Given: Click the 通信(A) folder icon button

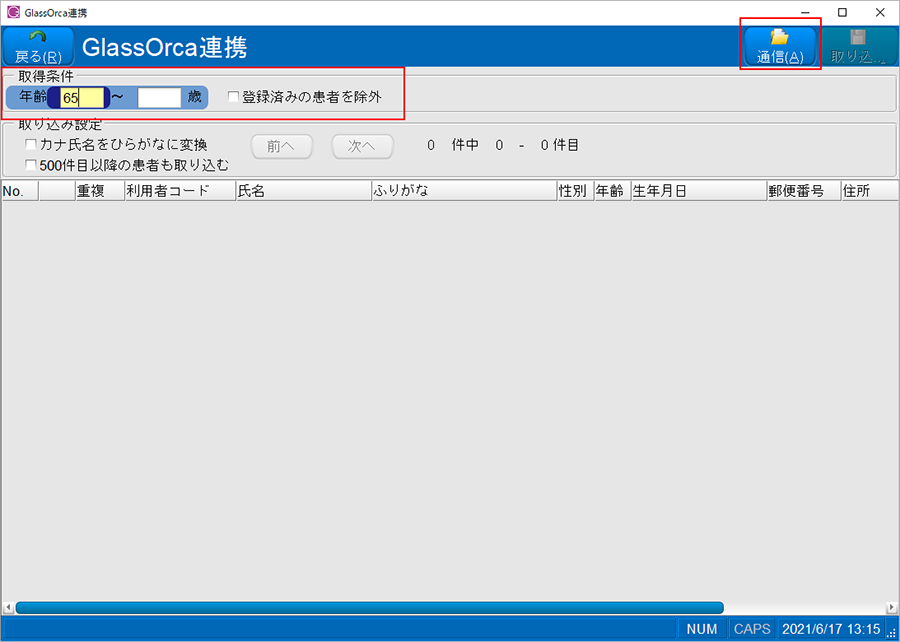Looking at the screenshot, I should coord(780,47).
